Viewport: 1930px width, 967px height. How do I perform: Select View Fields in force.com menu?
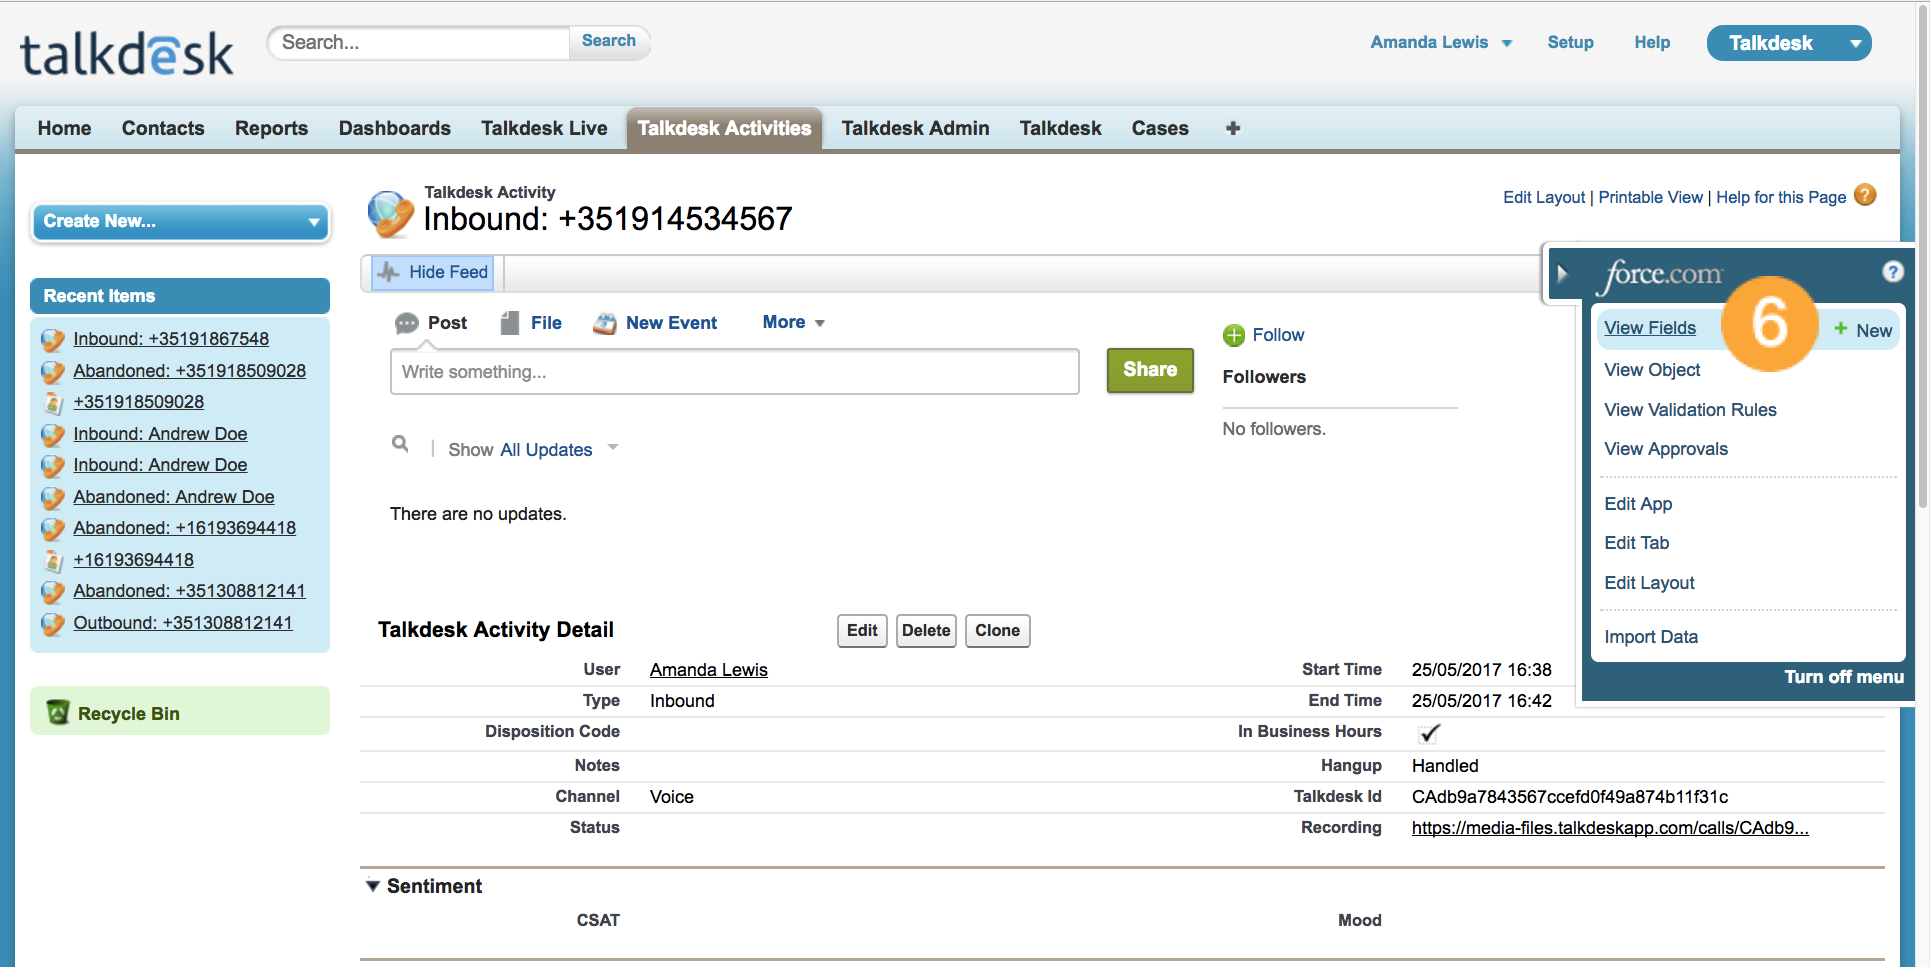tap(1650, 328)
